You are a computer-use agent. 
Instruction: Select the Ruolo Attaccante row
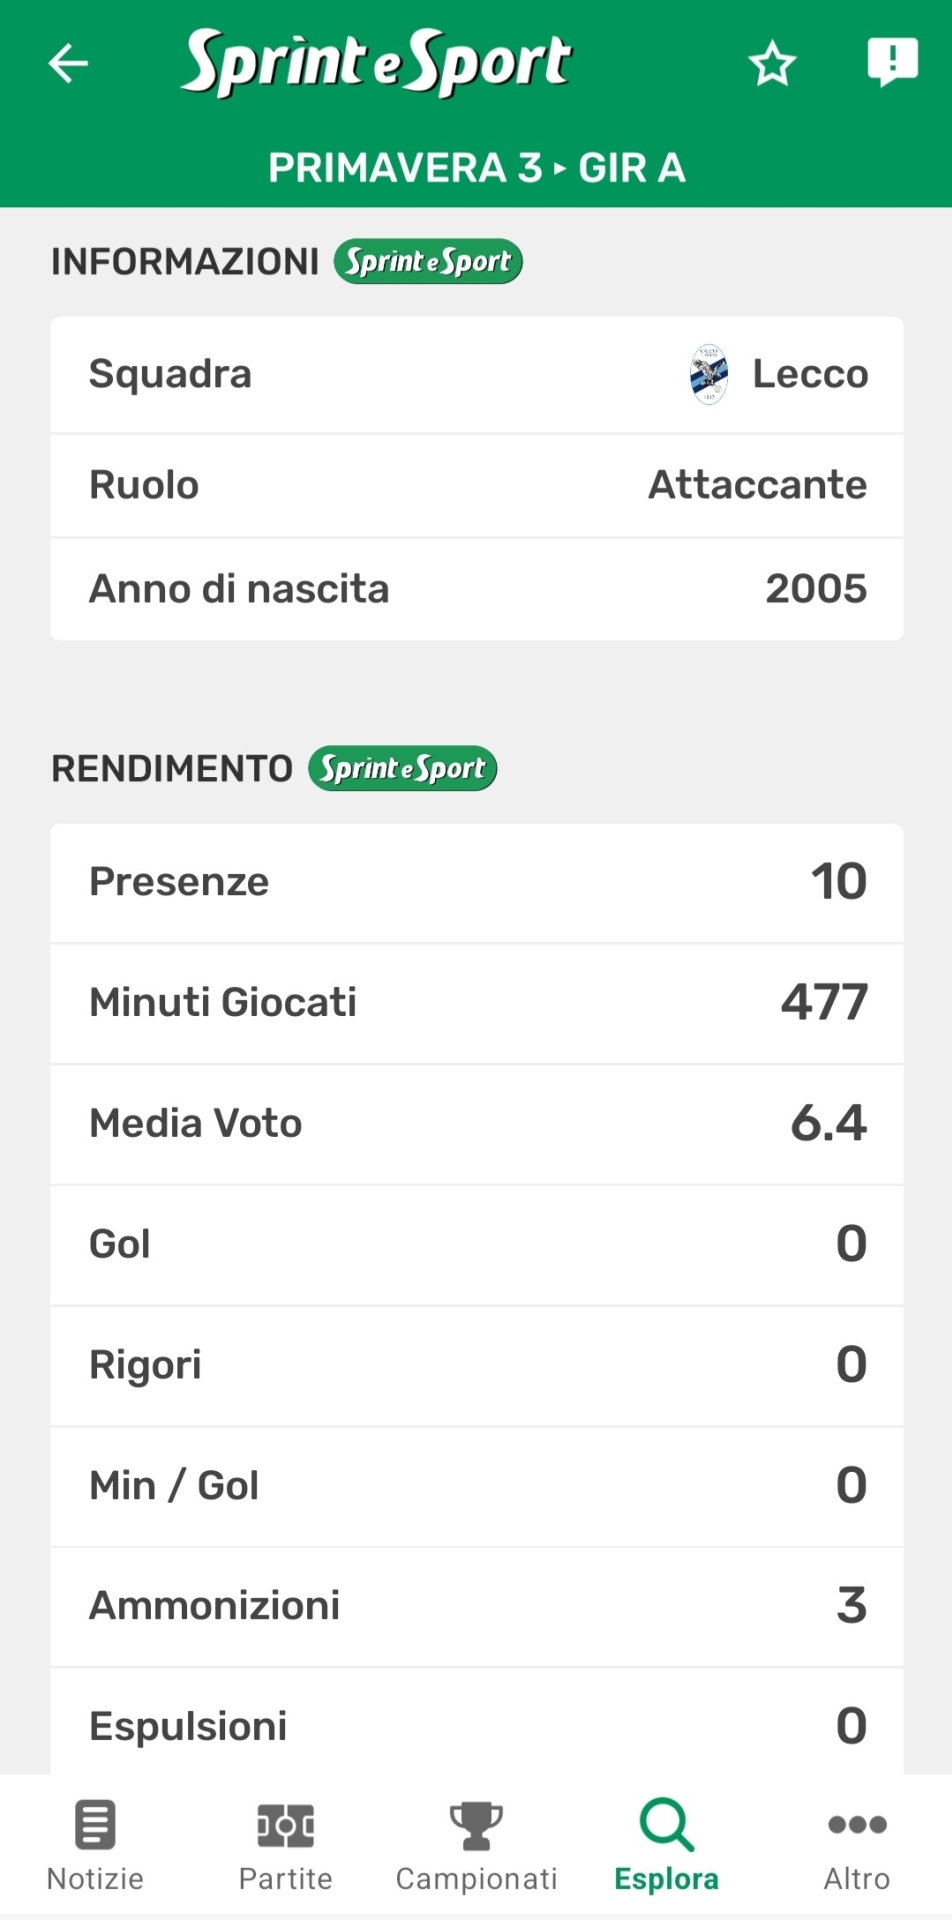point(476,485)
